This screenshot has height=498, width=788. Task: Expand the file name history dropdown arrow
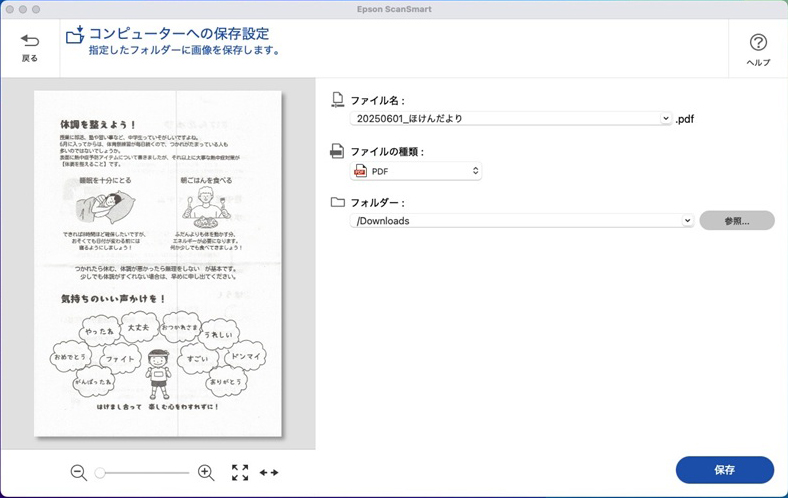(x=665, y=119)
